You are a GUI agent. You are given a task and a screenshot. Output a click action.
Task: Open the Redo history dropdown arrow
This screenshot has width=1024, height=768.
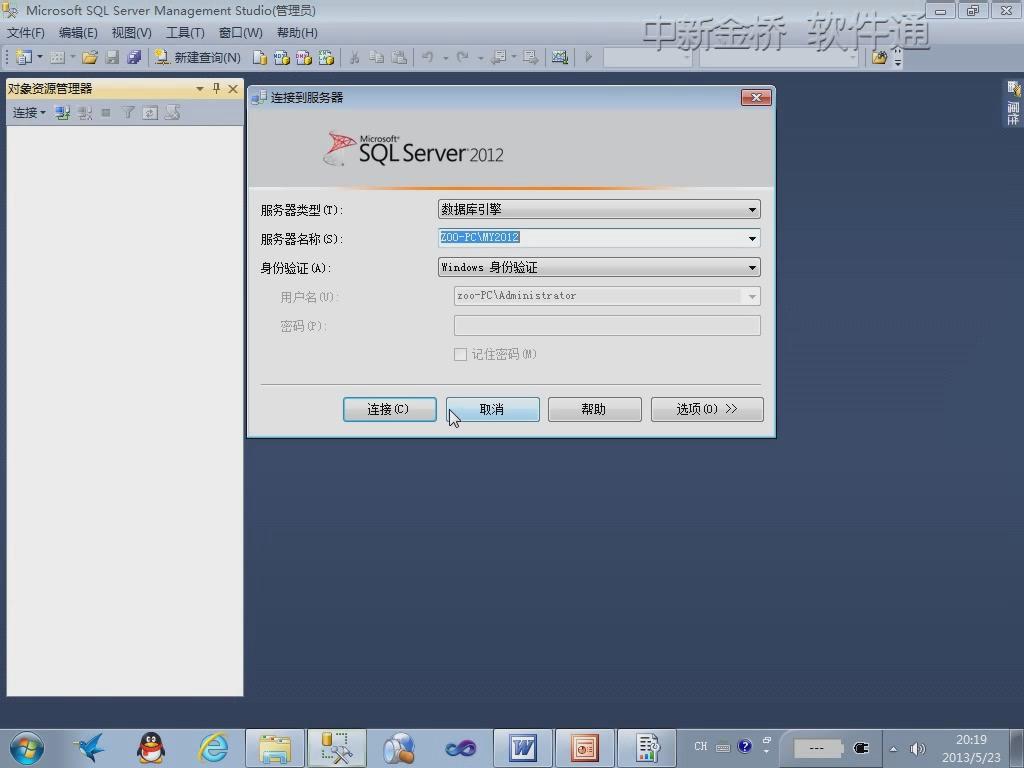480,57
